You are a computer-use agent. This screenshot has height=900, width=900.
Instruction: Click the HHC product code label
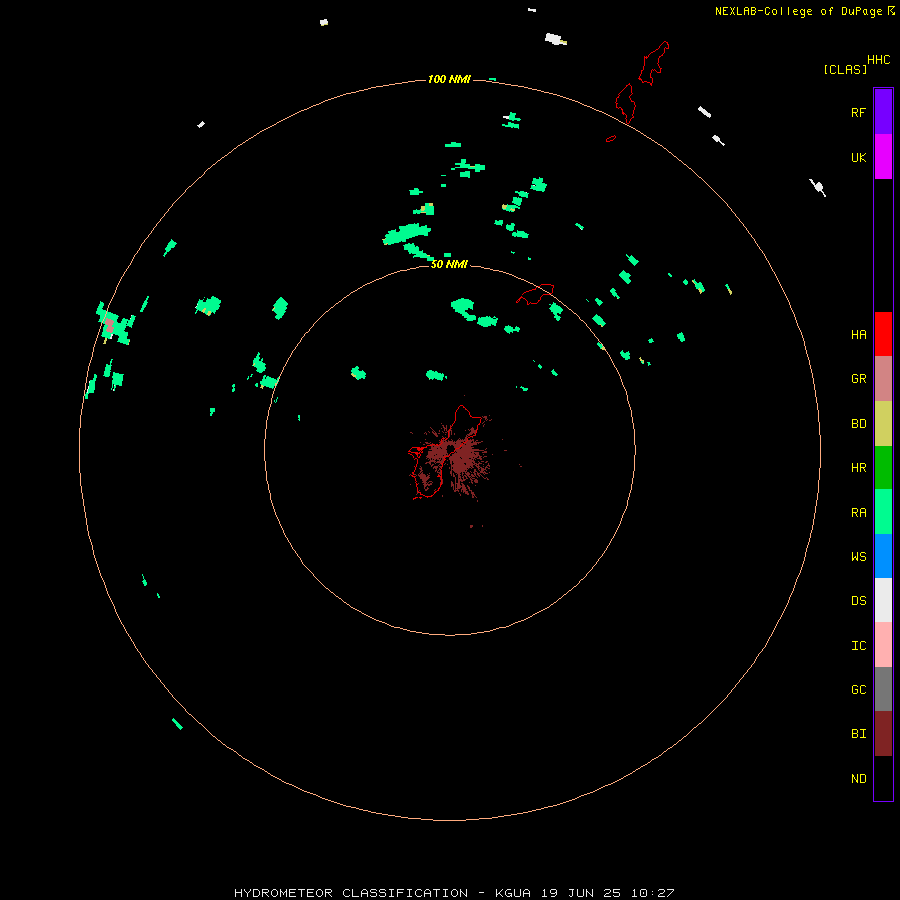878,60
